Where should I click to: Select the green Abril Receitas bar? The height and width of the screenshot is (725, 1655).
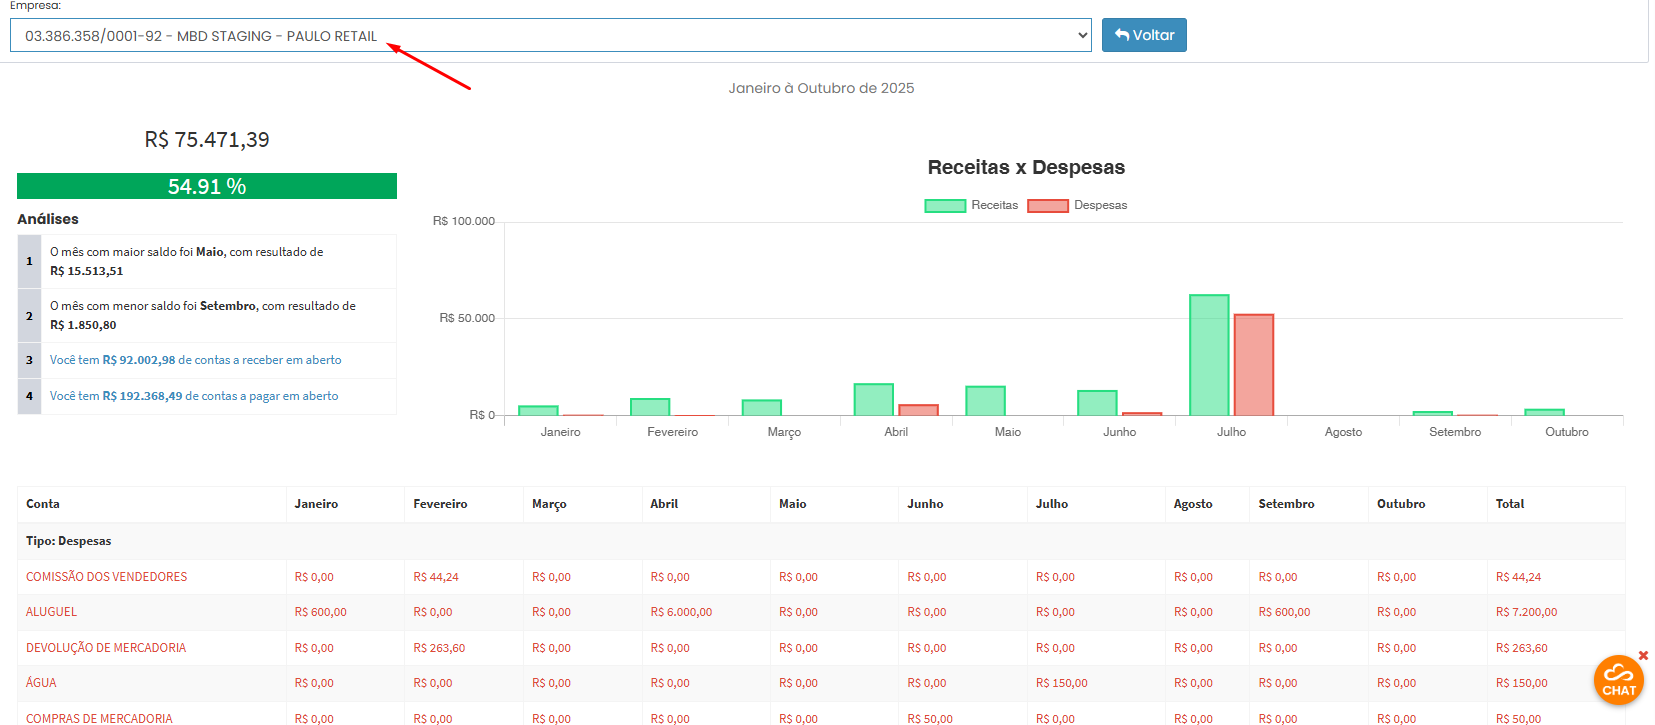873,400
